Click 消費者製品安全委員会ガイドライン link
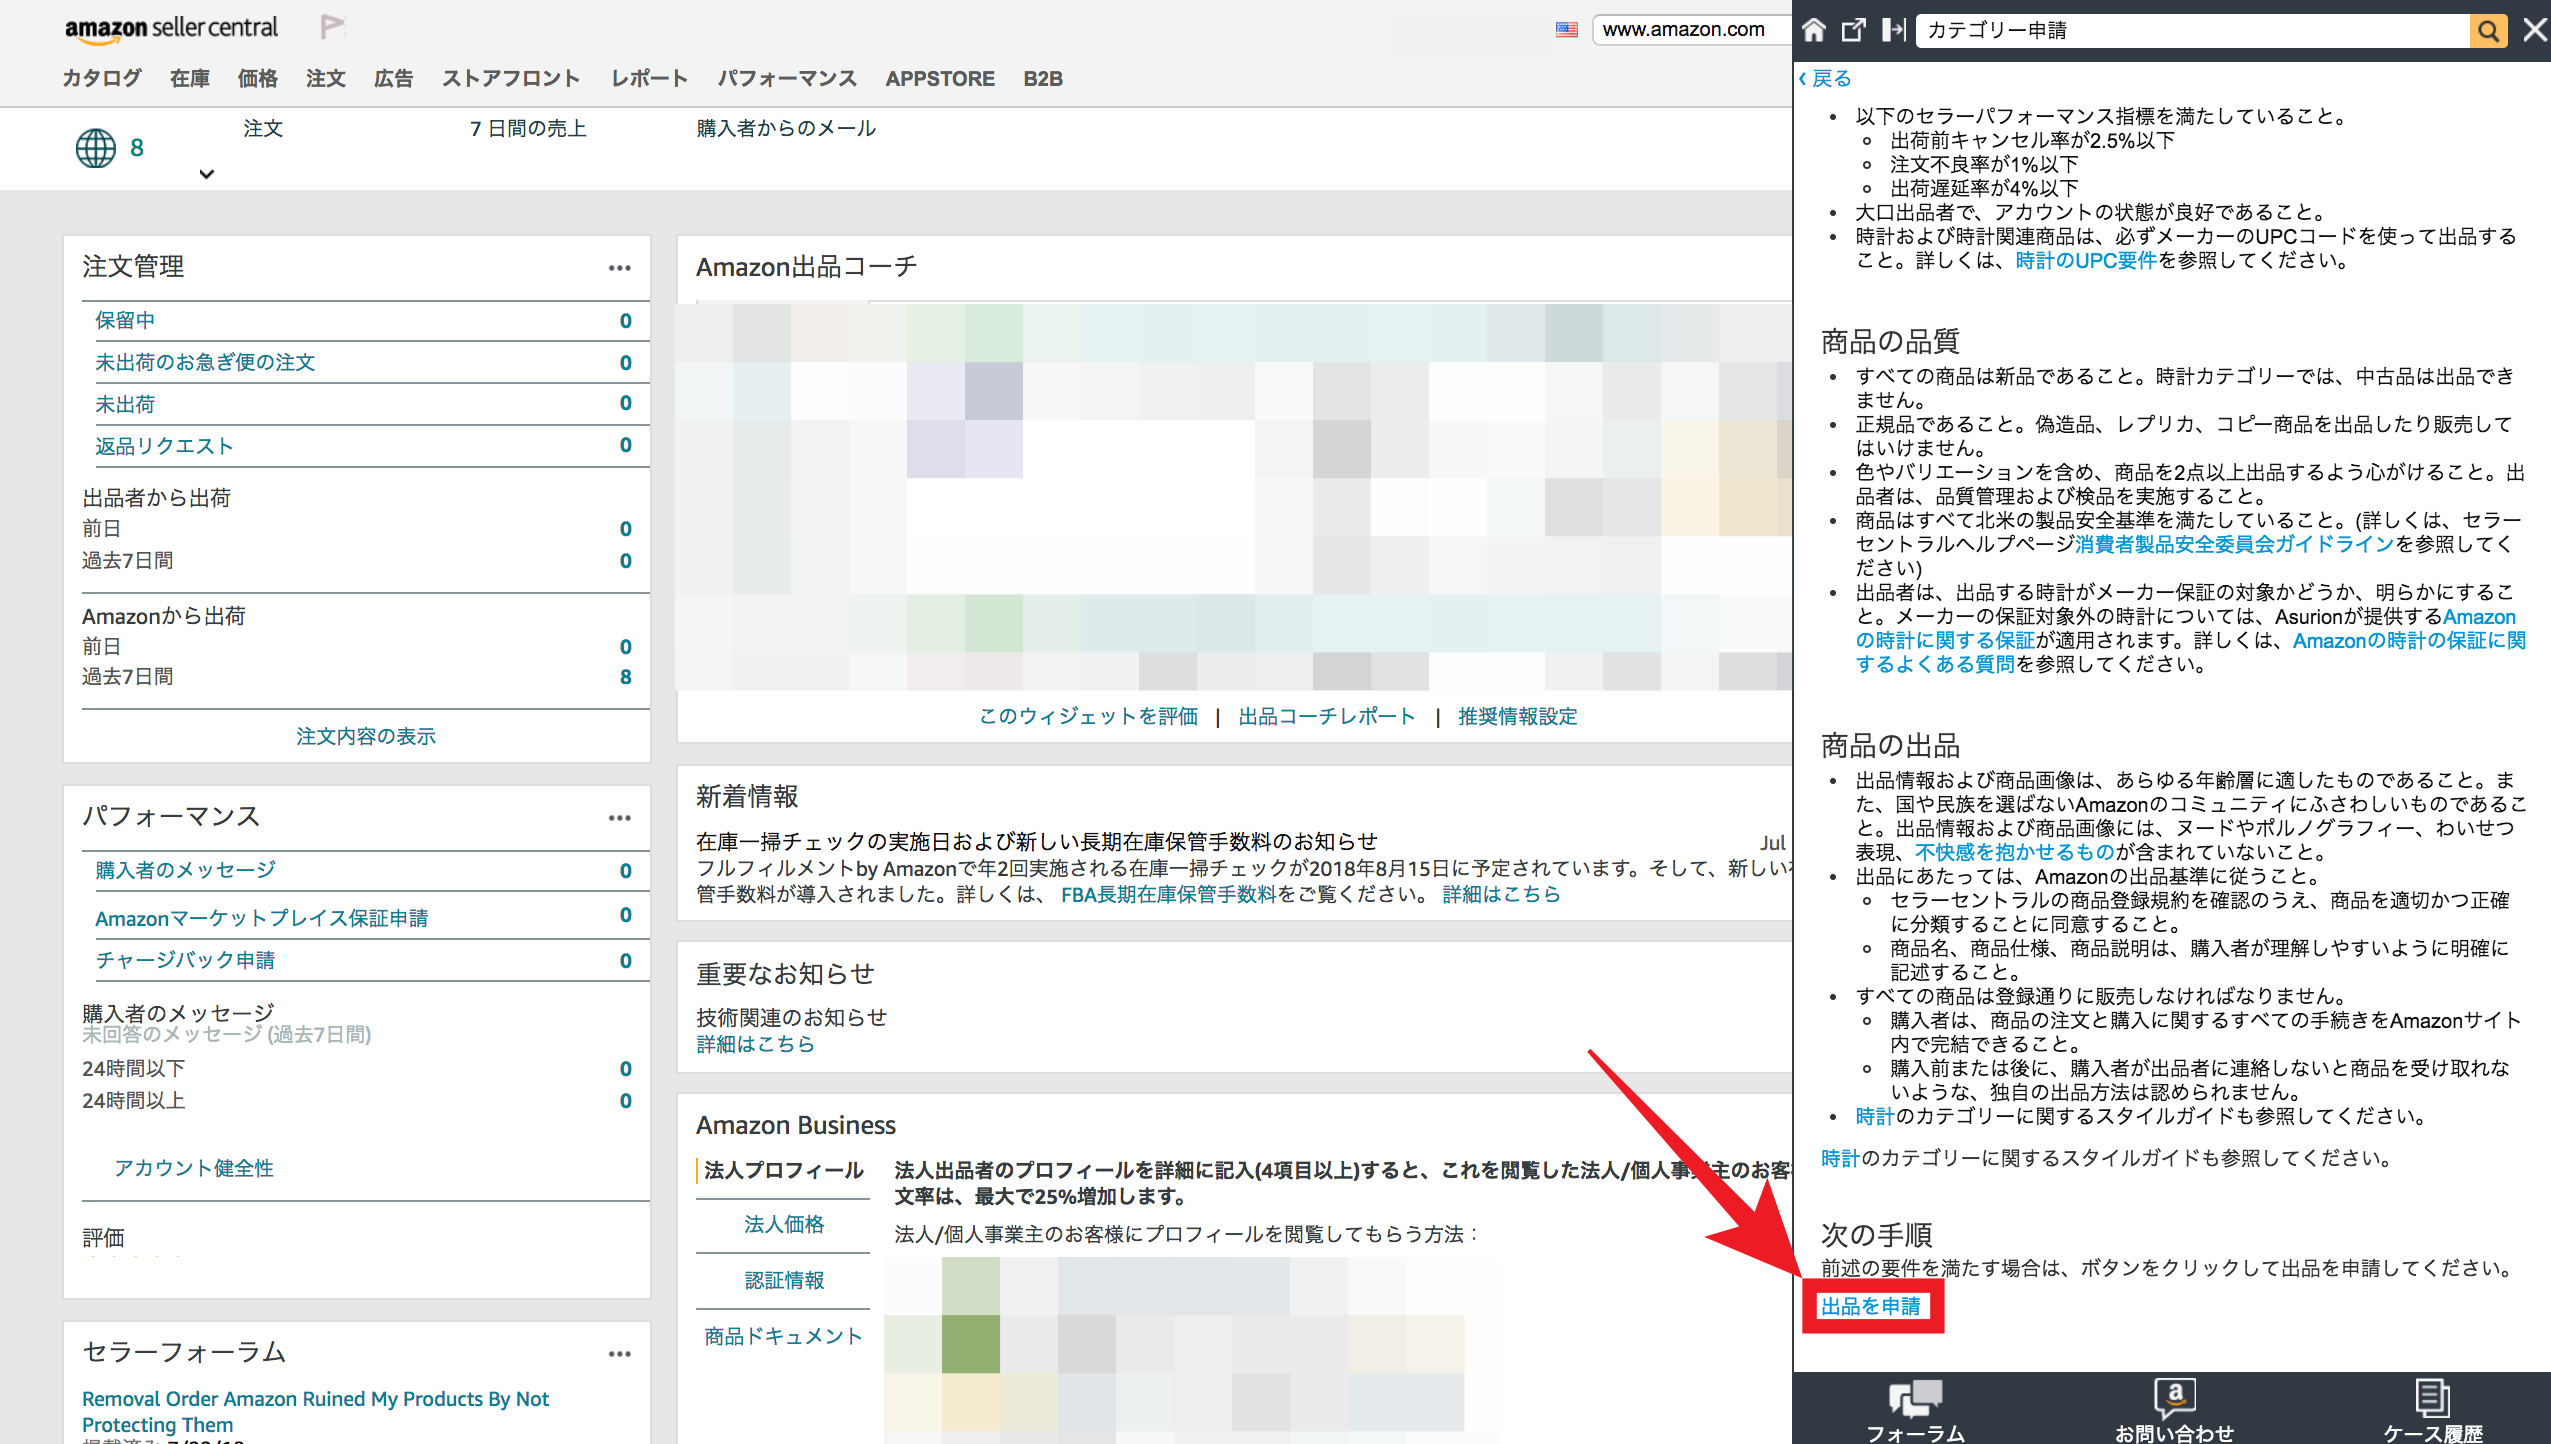 coord(2235,545)
